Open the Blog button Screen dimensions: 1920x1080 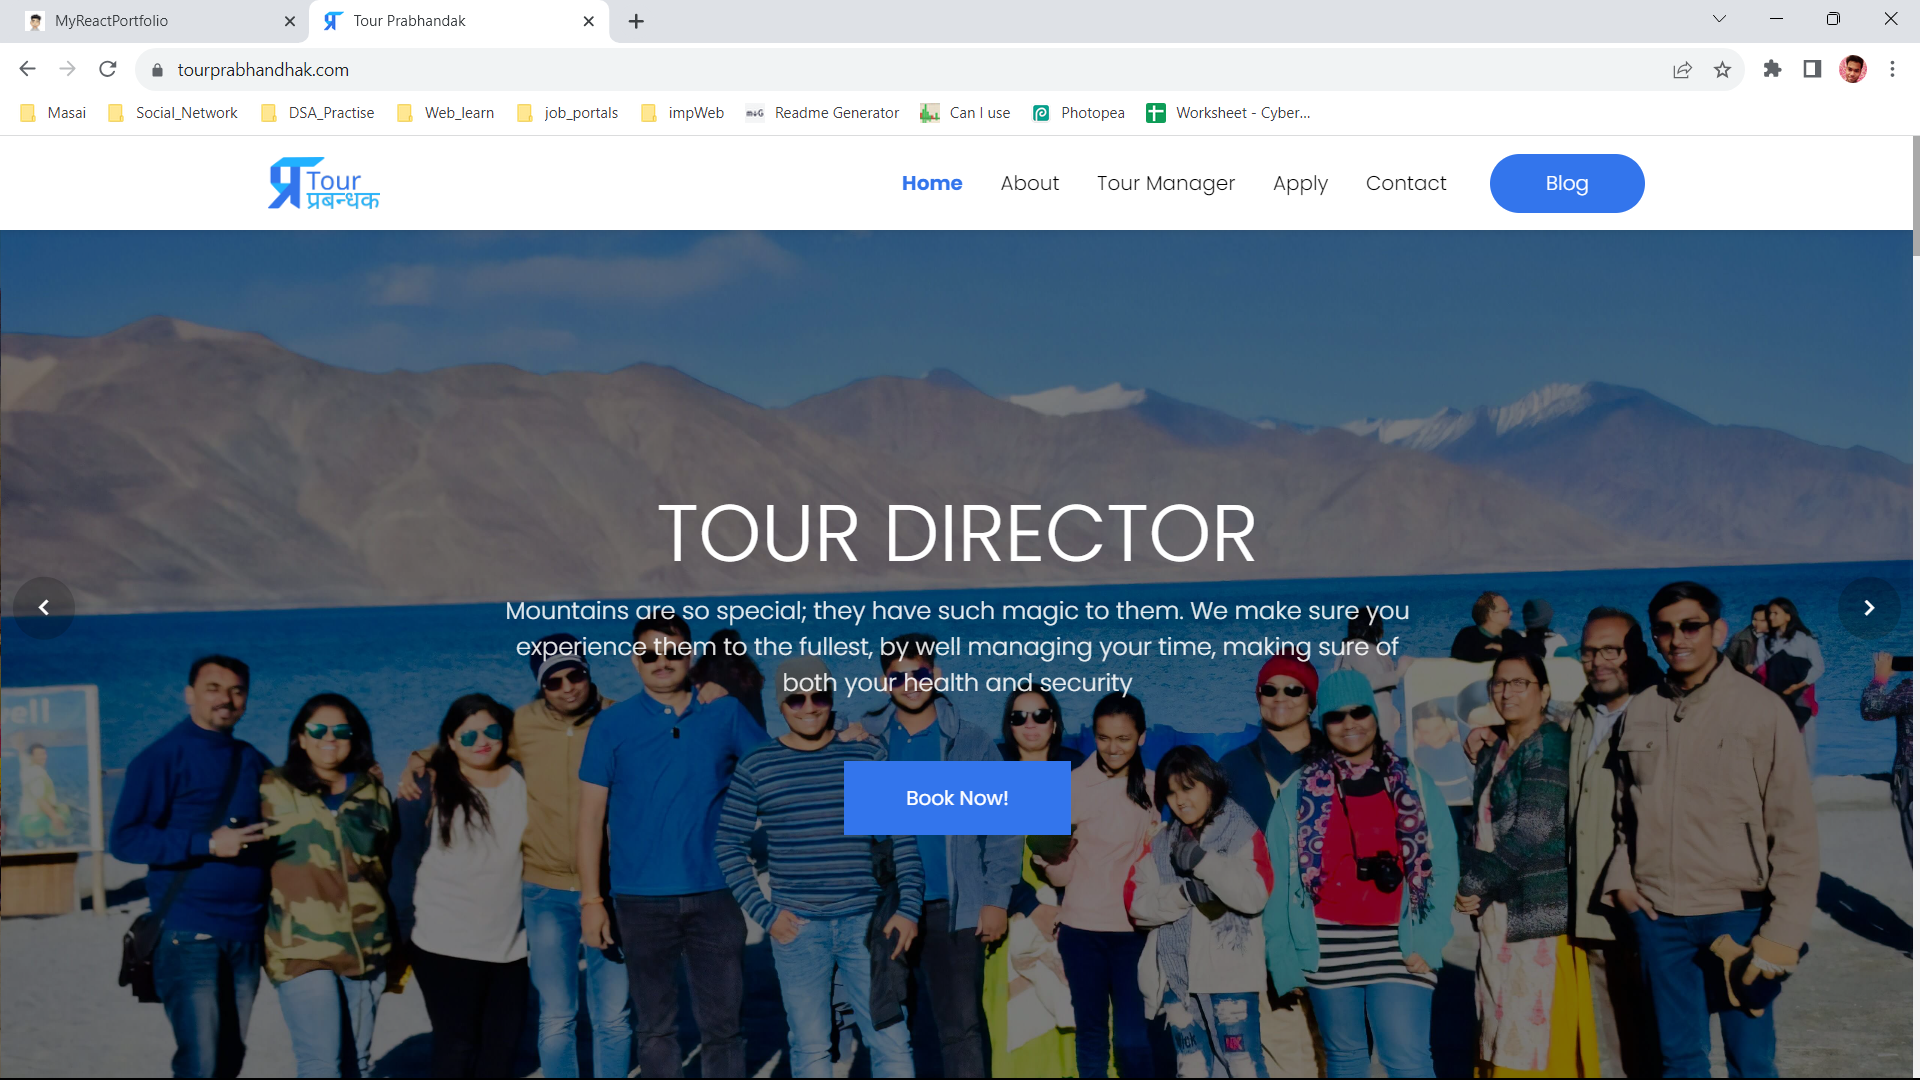point(1566,184)
